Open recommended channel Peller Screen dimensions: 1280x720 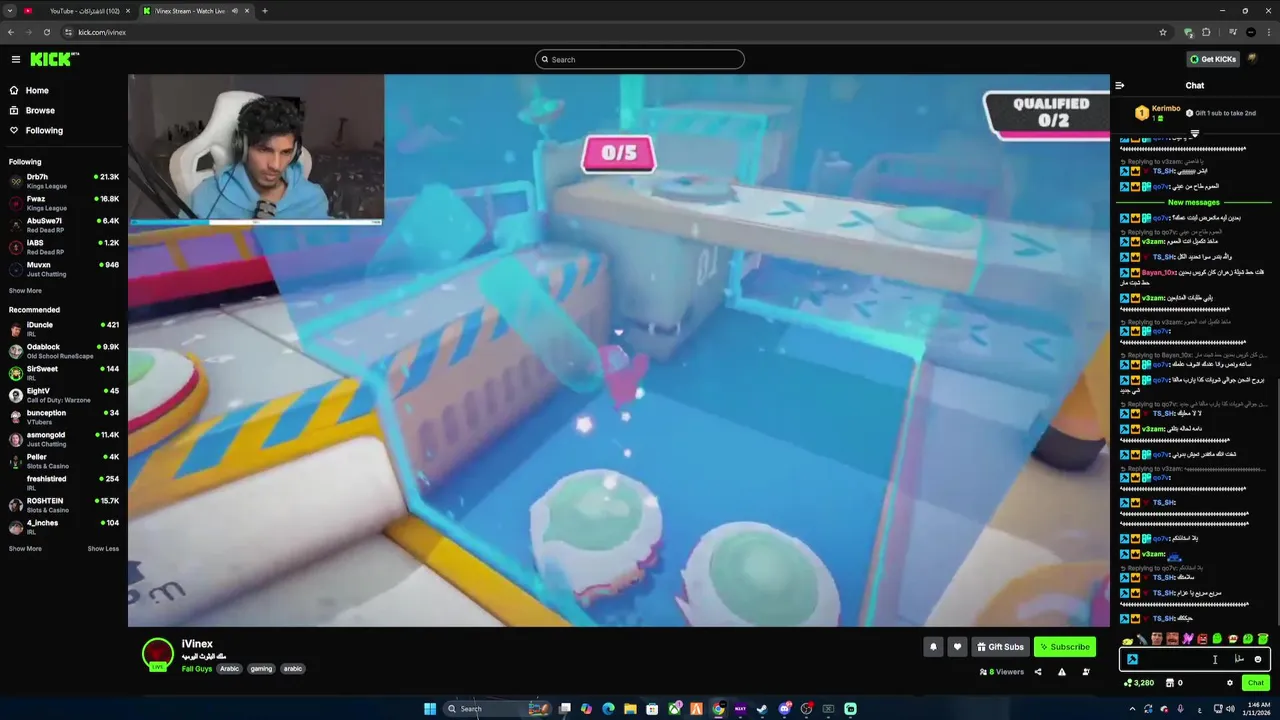pos(64,460)
